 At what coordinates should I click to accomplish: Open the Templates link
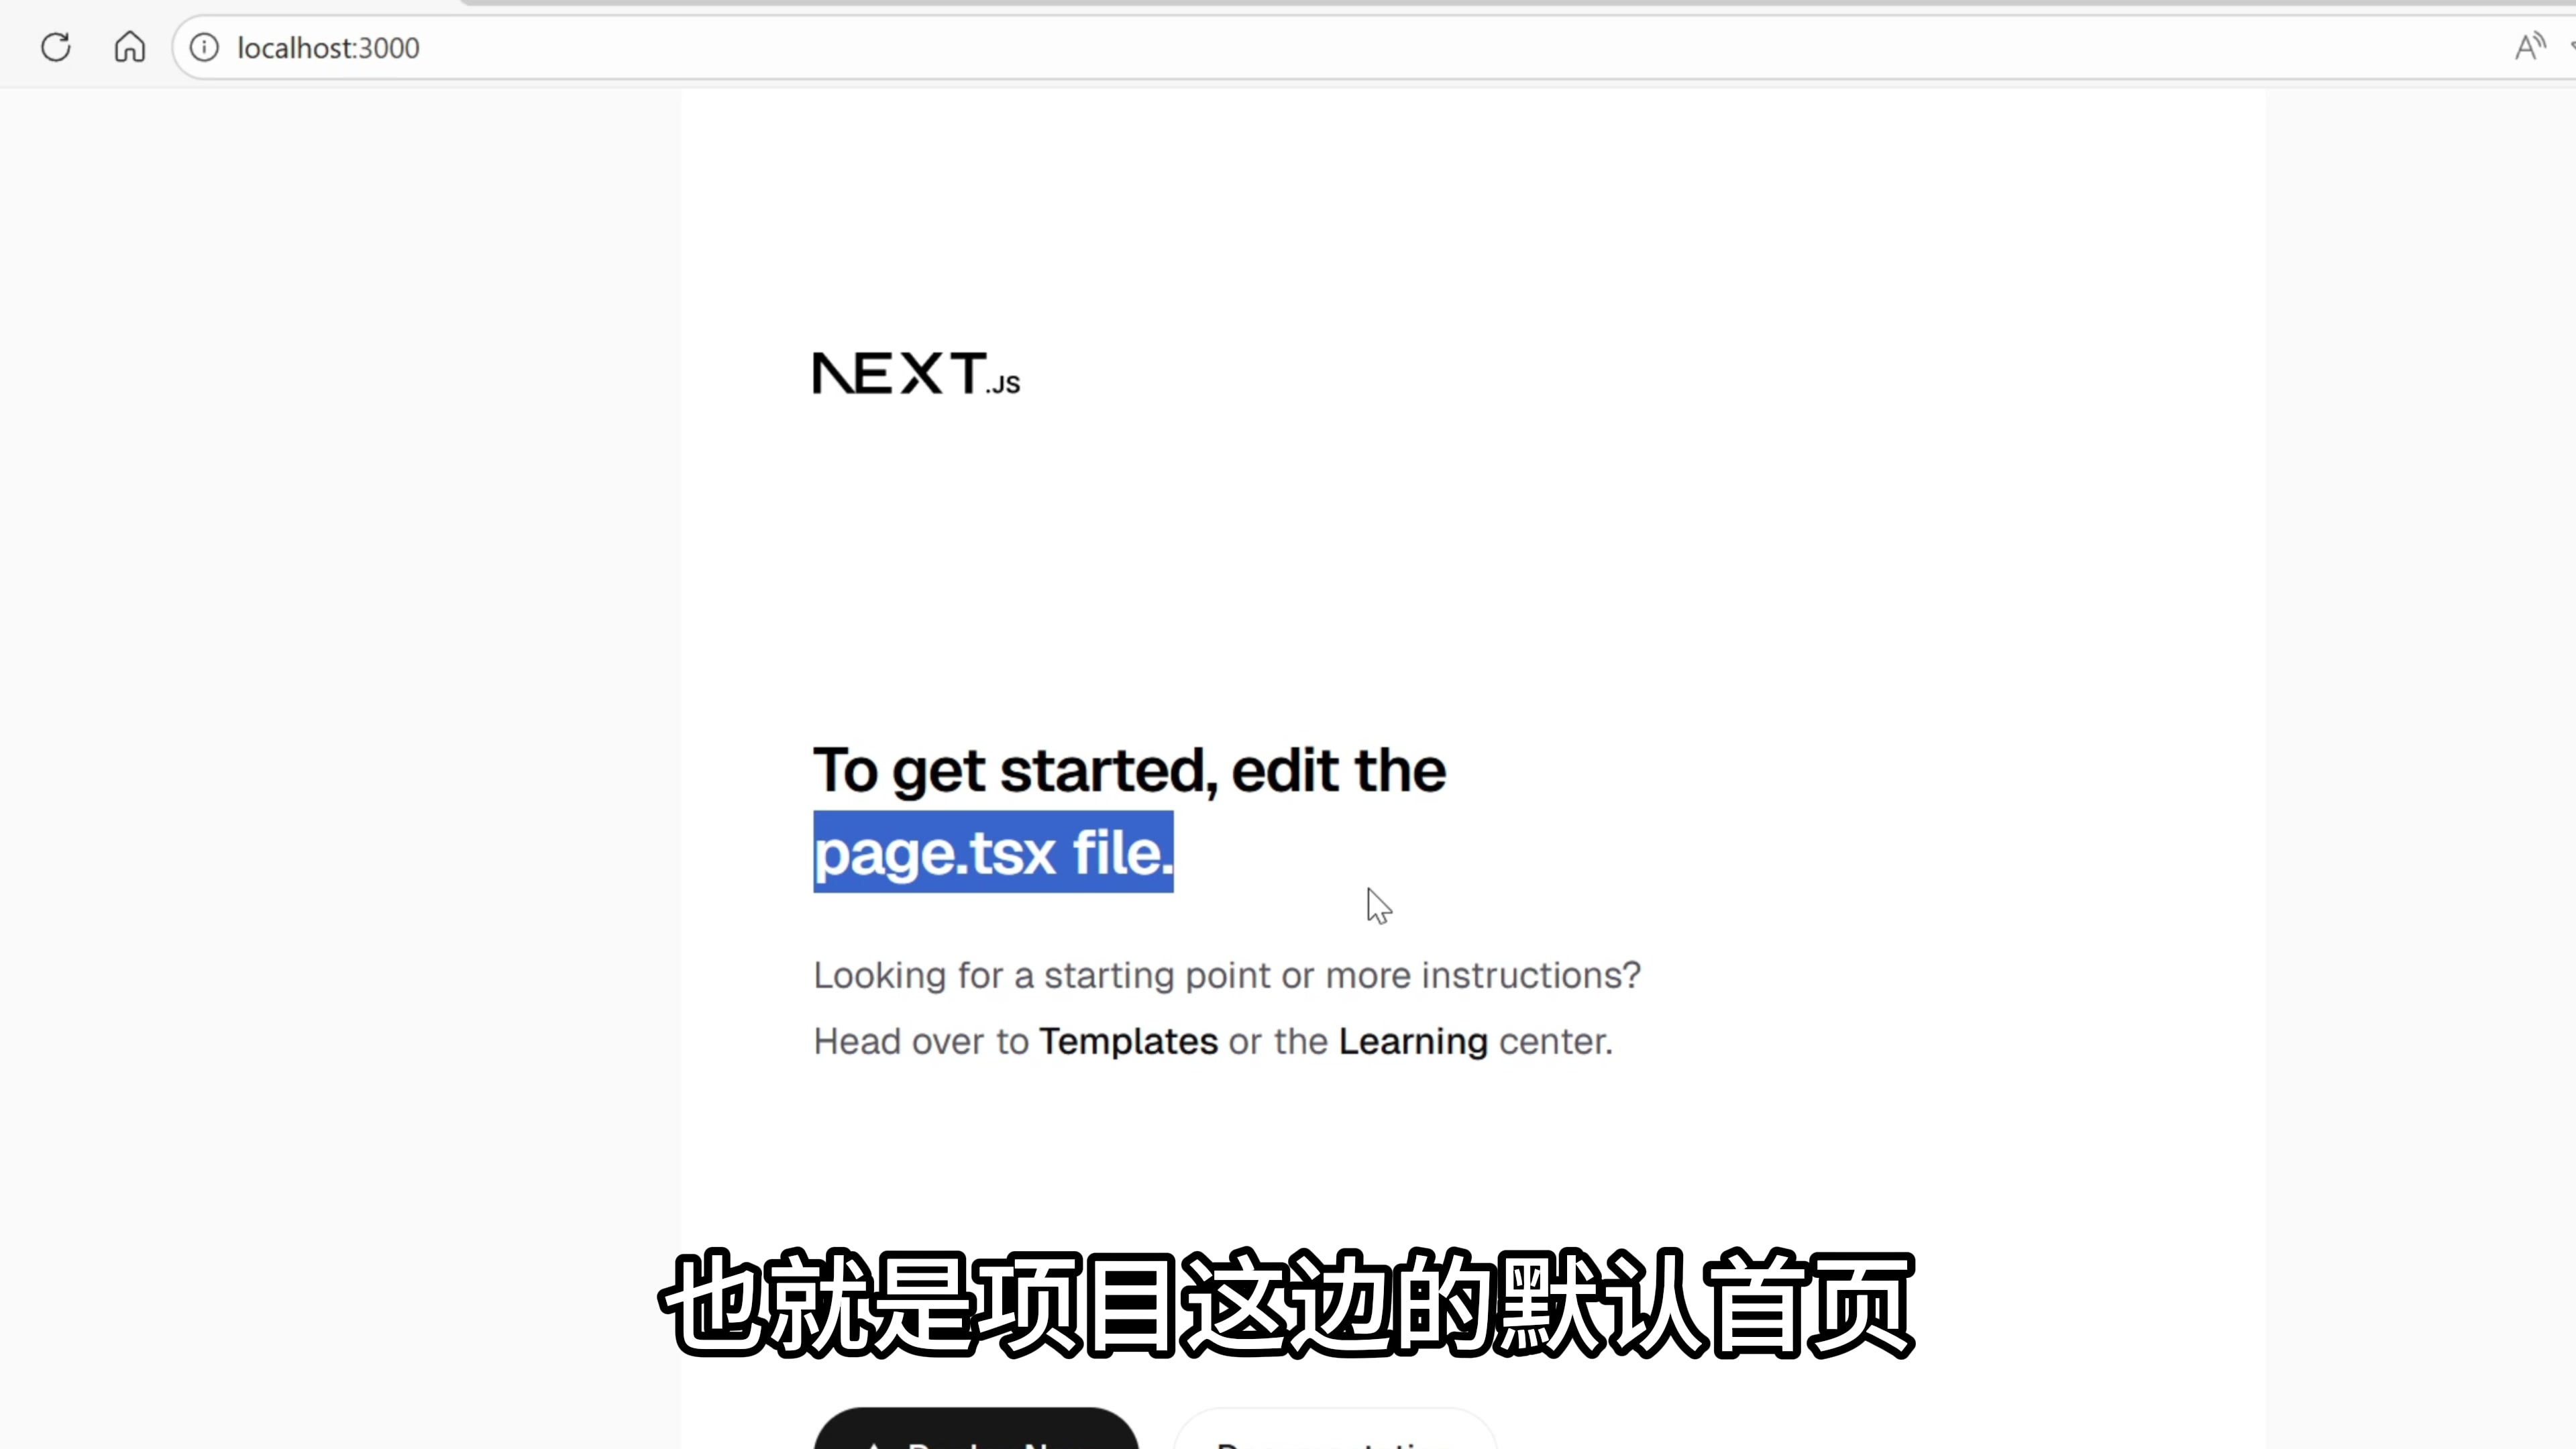click(x=1128, y=1041)
